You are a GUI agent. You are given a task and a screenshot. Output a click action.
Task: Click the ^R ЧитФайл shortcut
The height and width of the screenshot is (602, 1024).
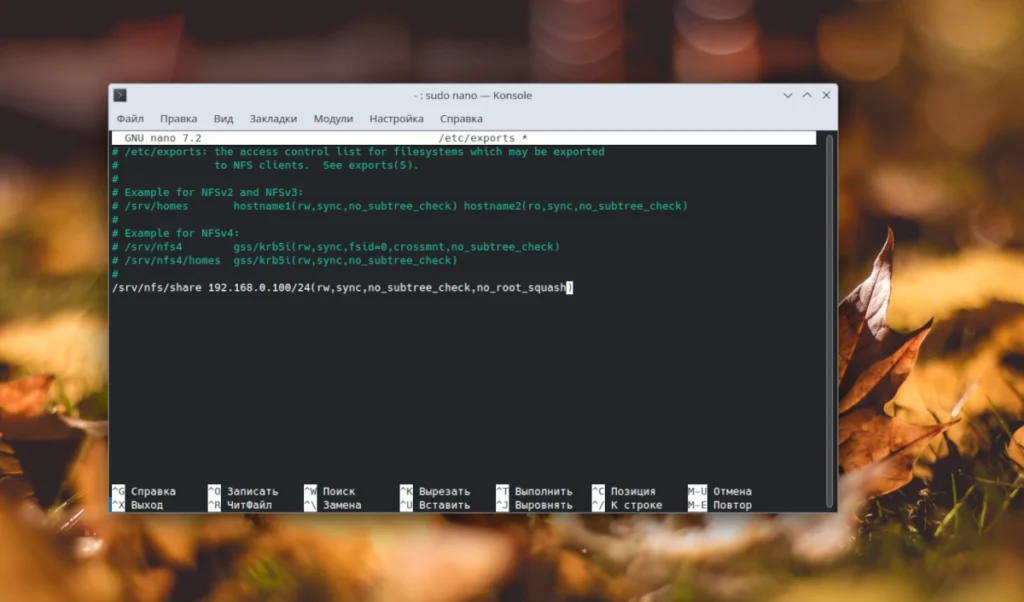[x=240, y=505]
